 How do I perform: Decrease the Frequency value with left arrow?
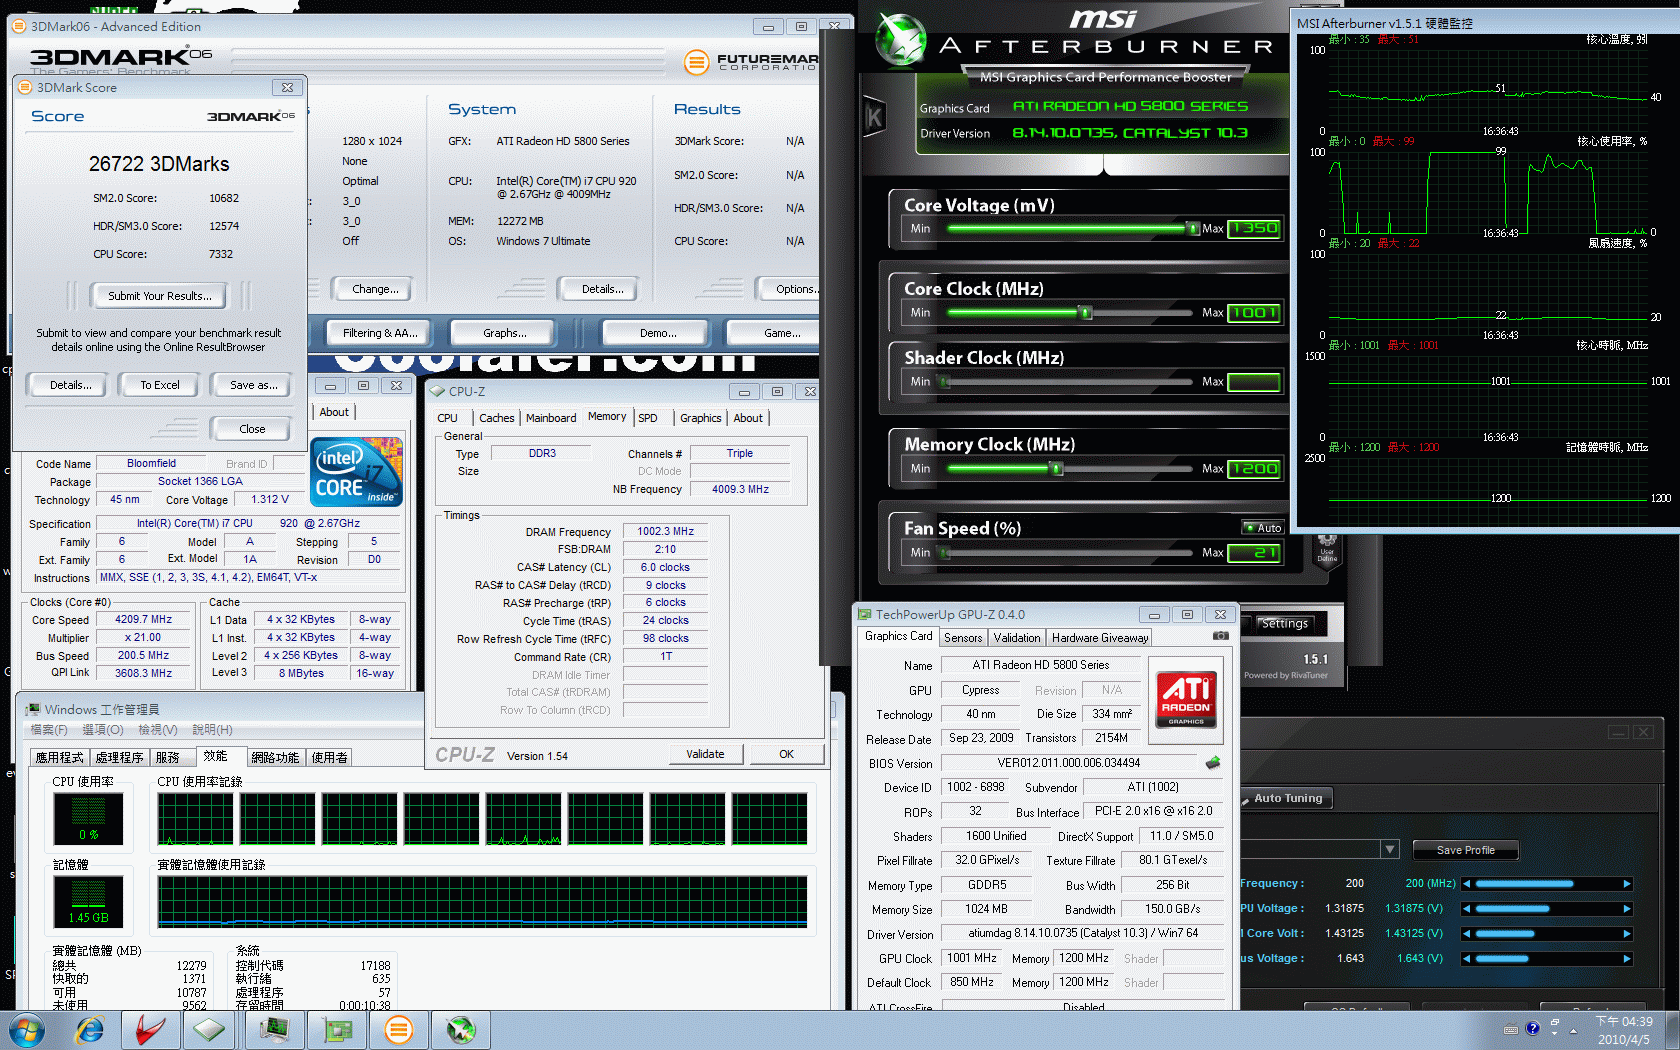(x=1466, y=884)
